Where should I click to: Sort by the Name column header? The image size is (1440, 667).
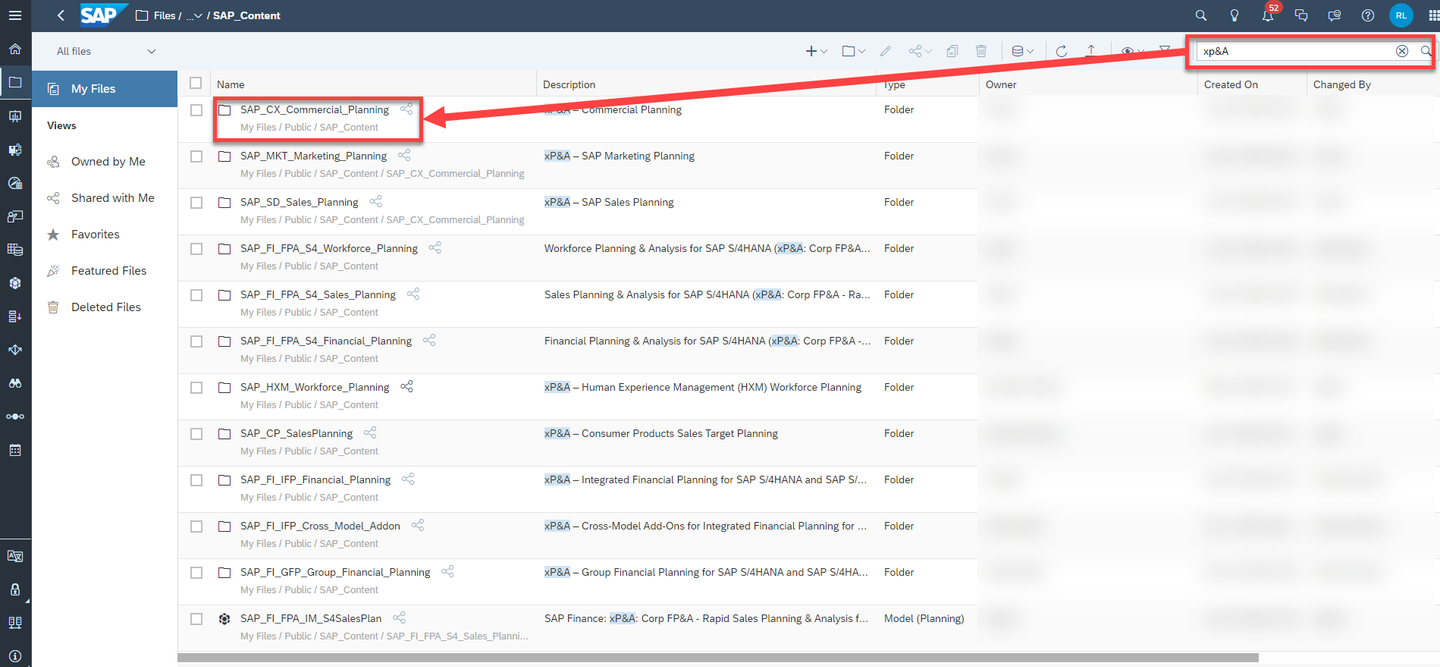(231, 85)
